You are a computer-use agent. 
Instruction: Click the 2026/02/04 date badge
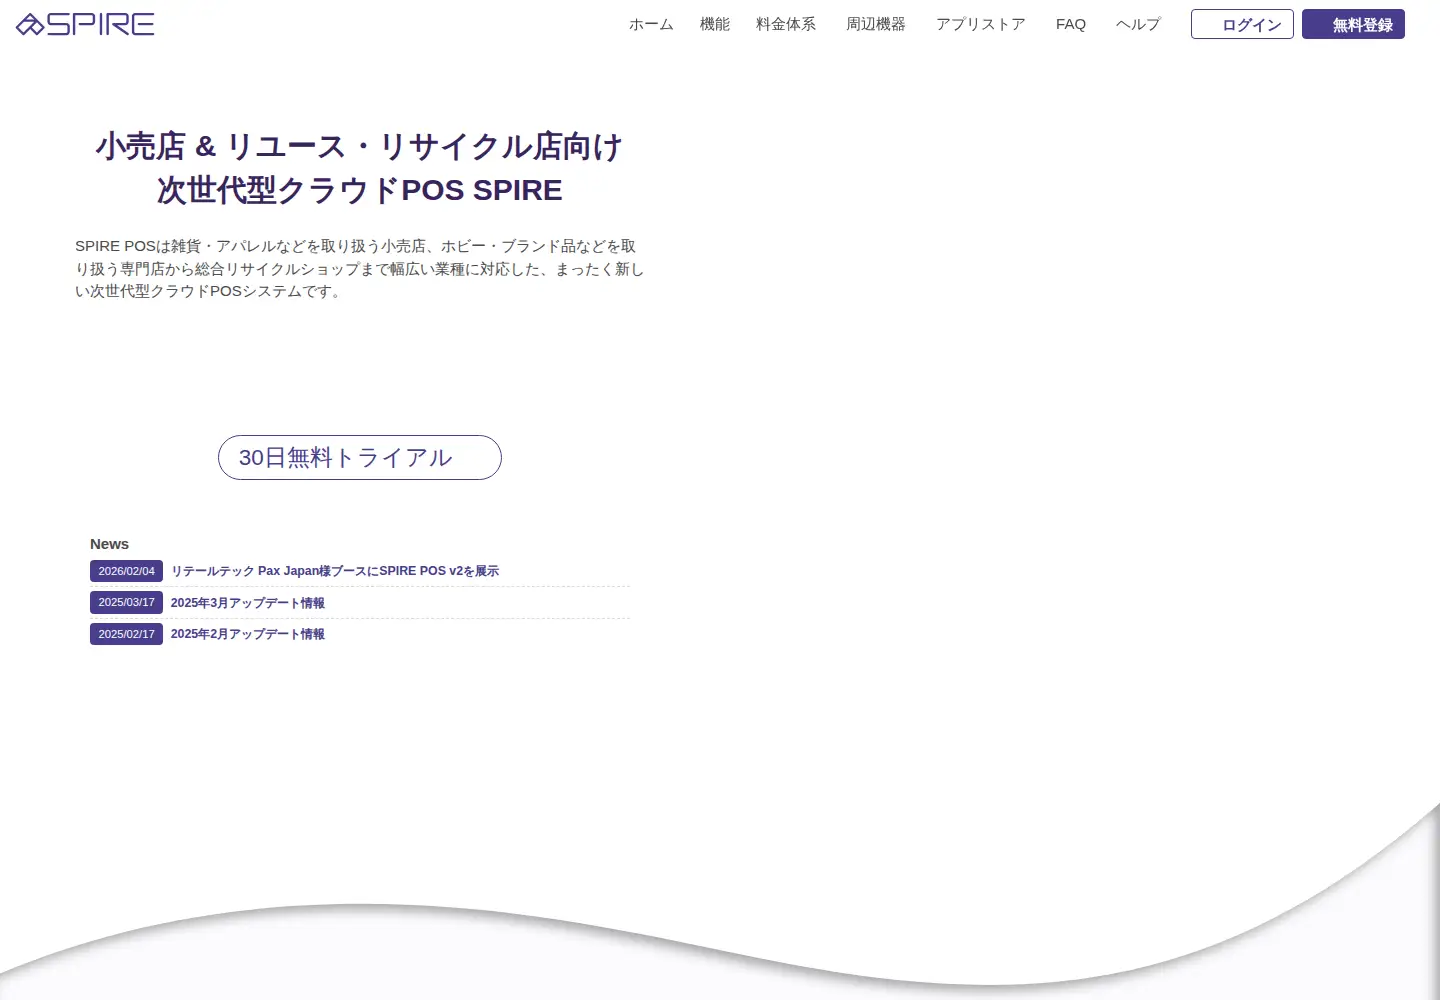tap(126, 571)
